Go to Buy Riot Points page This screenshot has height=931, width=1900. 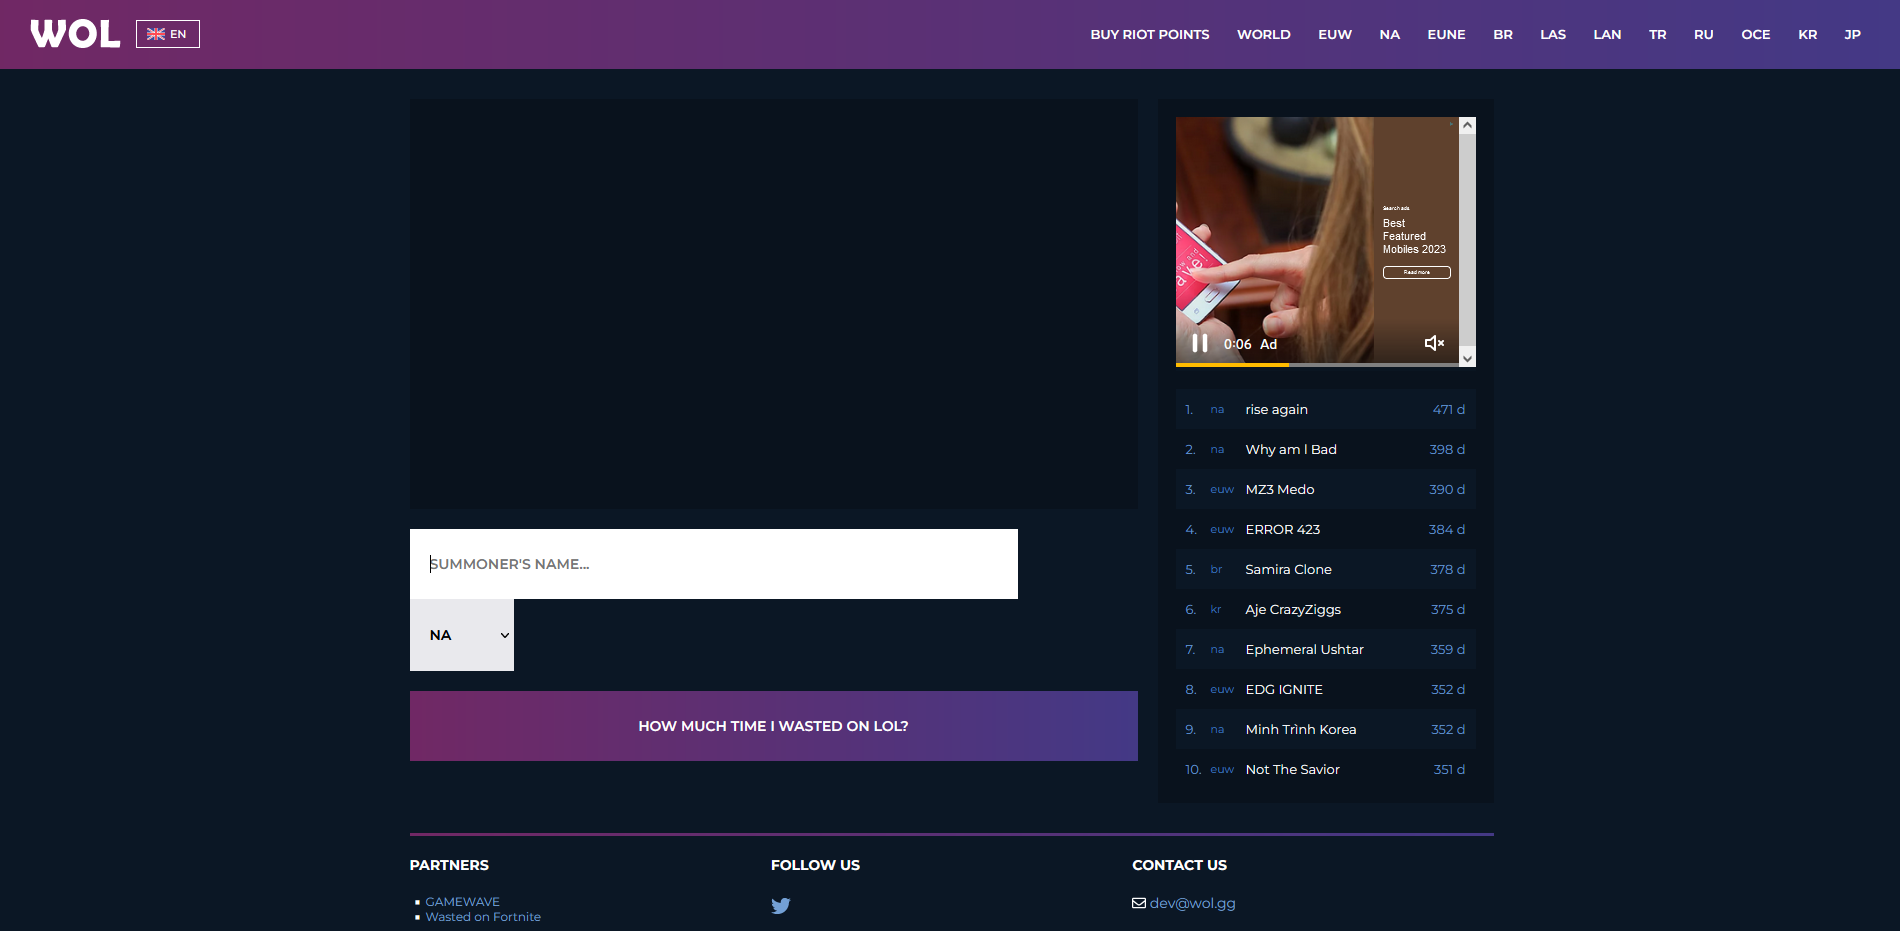(1149, 34)
